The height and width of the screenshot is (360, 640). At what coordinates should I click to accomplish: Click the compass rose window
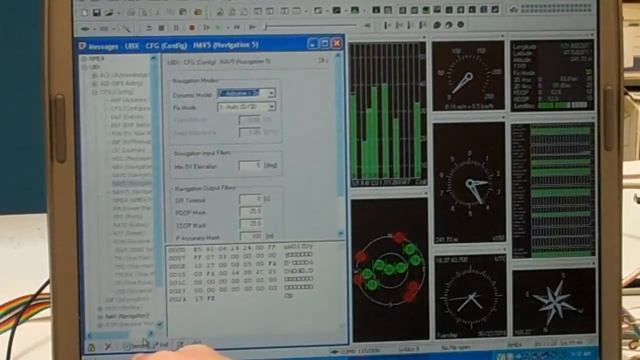(x=553, y=302)
